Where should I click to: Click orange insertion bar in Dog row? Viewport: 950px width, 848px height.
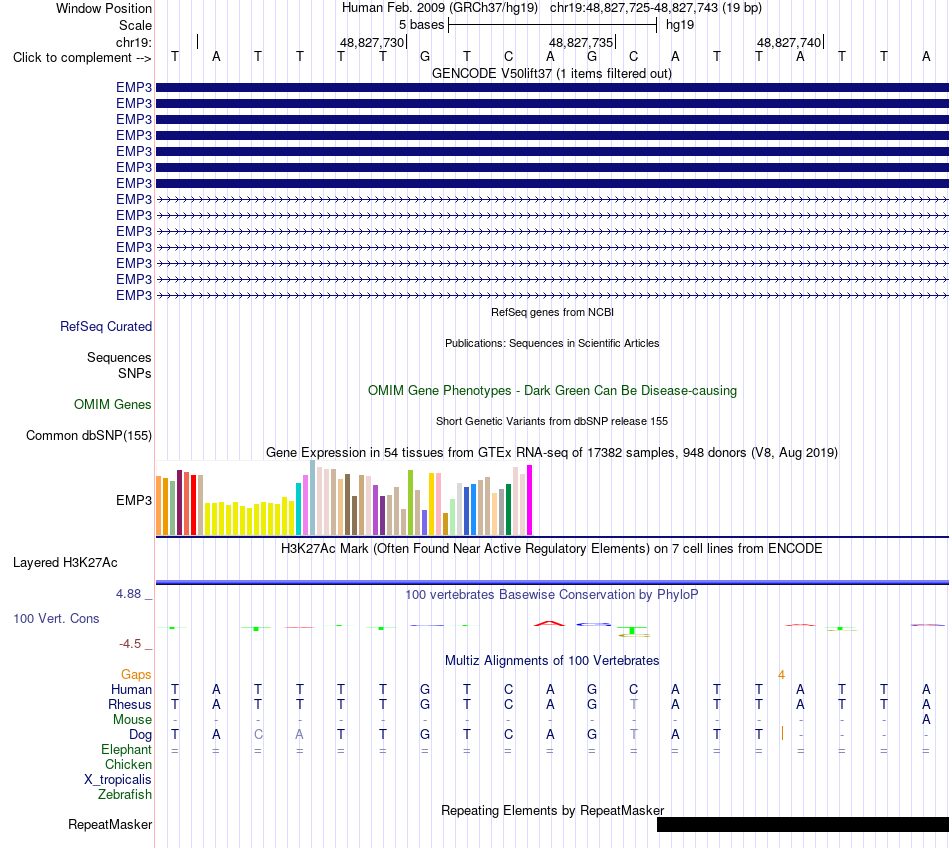click(782, 734)
